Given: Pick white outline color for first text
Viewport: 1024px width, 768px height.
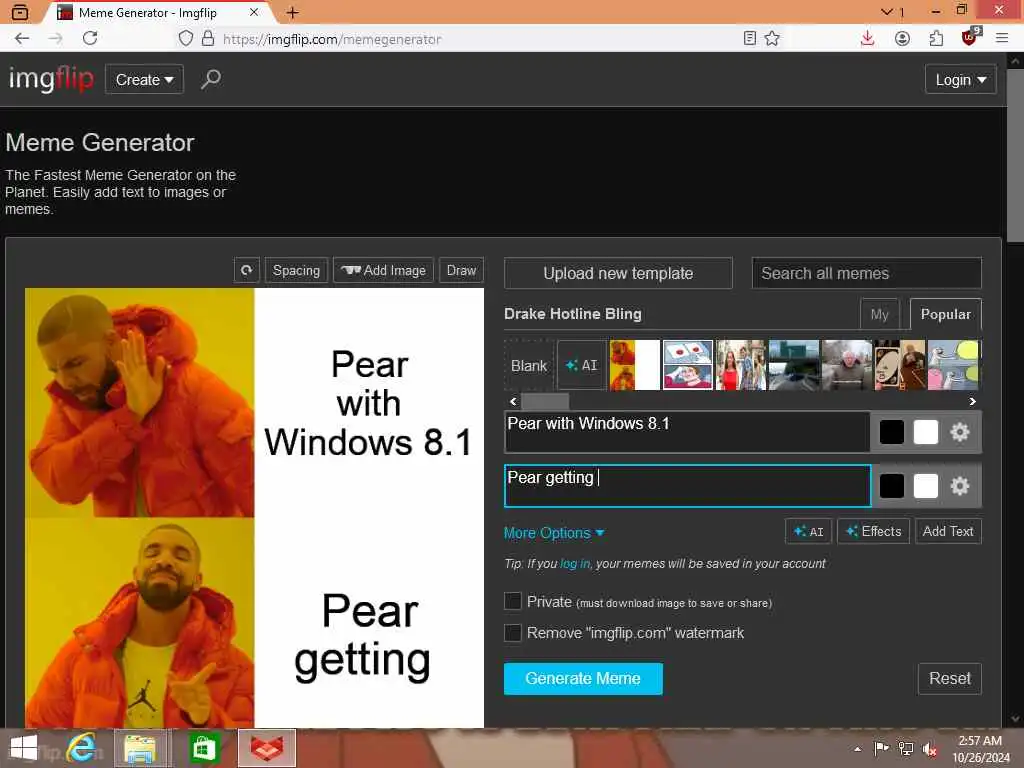Looking at the screenshot, I should click(x=925, y=432).
